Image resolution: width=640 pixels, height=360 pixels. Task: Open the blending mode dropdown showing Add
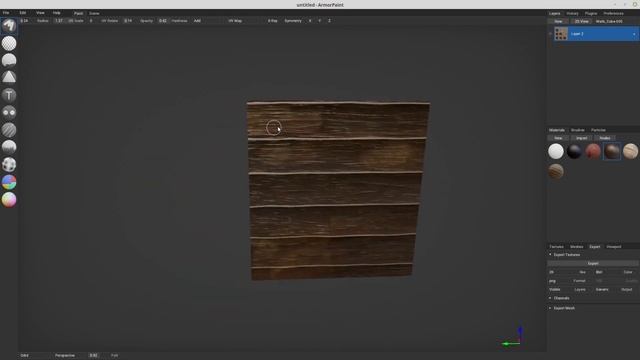pyautogui.click(x=206, y=21)
